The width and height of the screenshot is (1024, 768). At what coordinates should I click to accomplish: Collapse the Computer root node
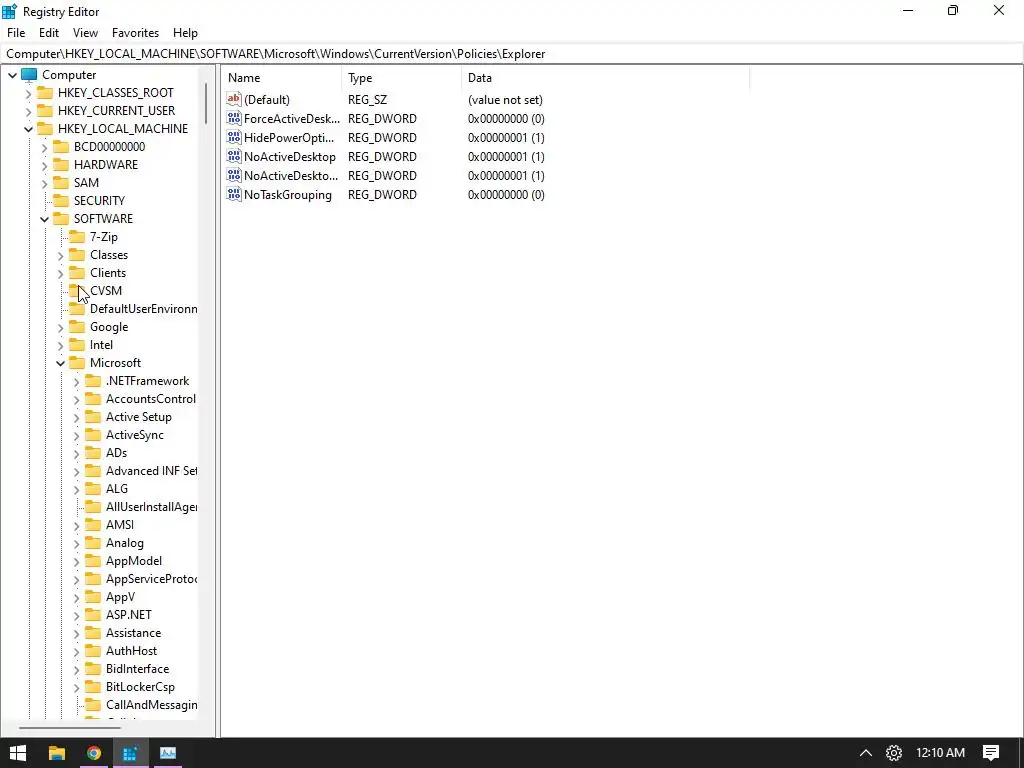pyautogui.click(x=12, y=75)
